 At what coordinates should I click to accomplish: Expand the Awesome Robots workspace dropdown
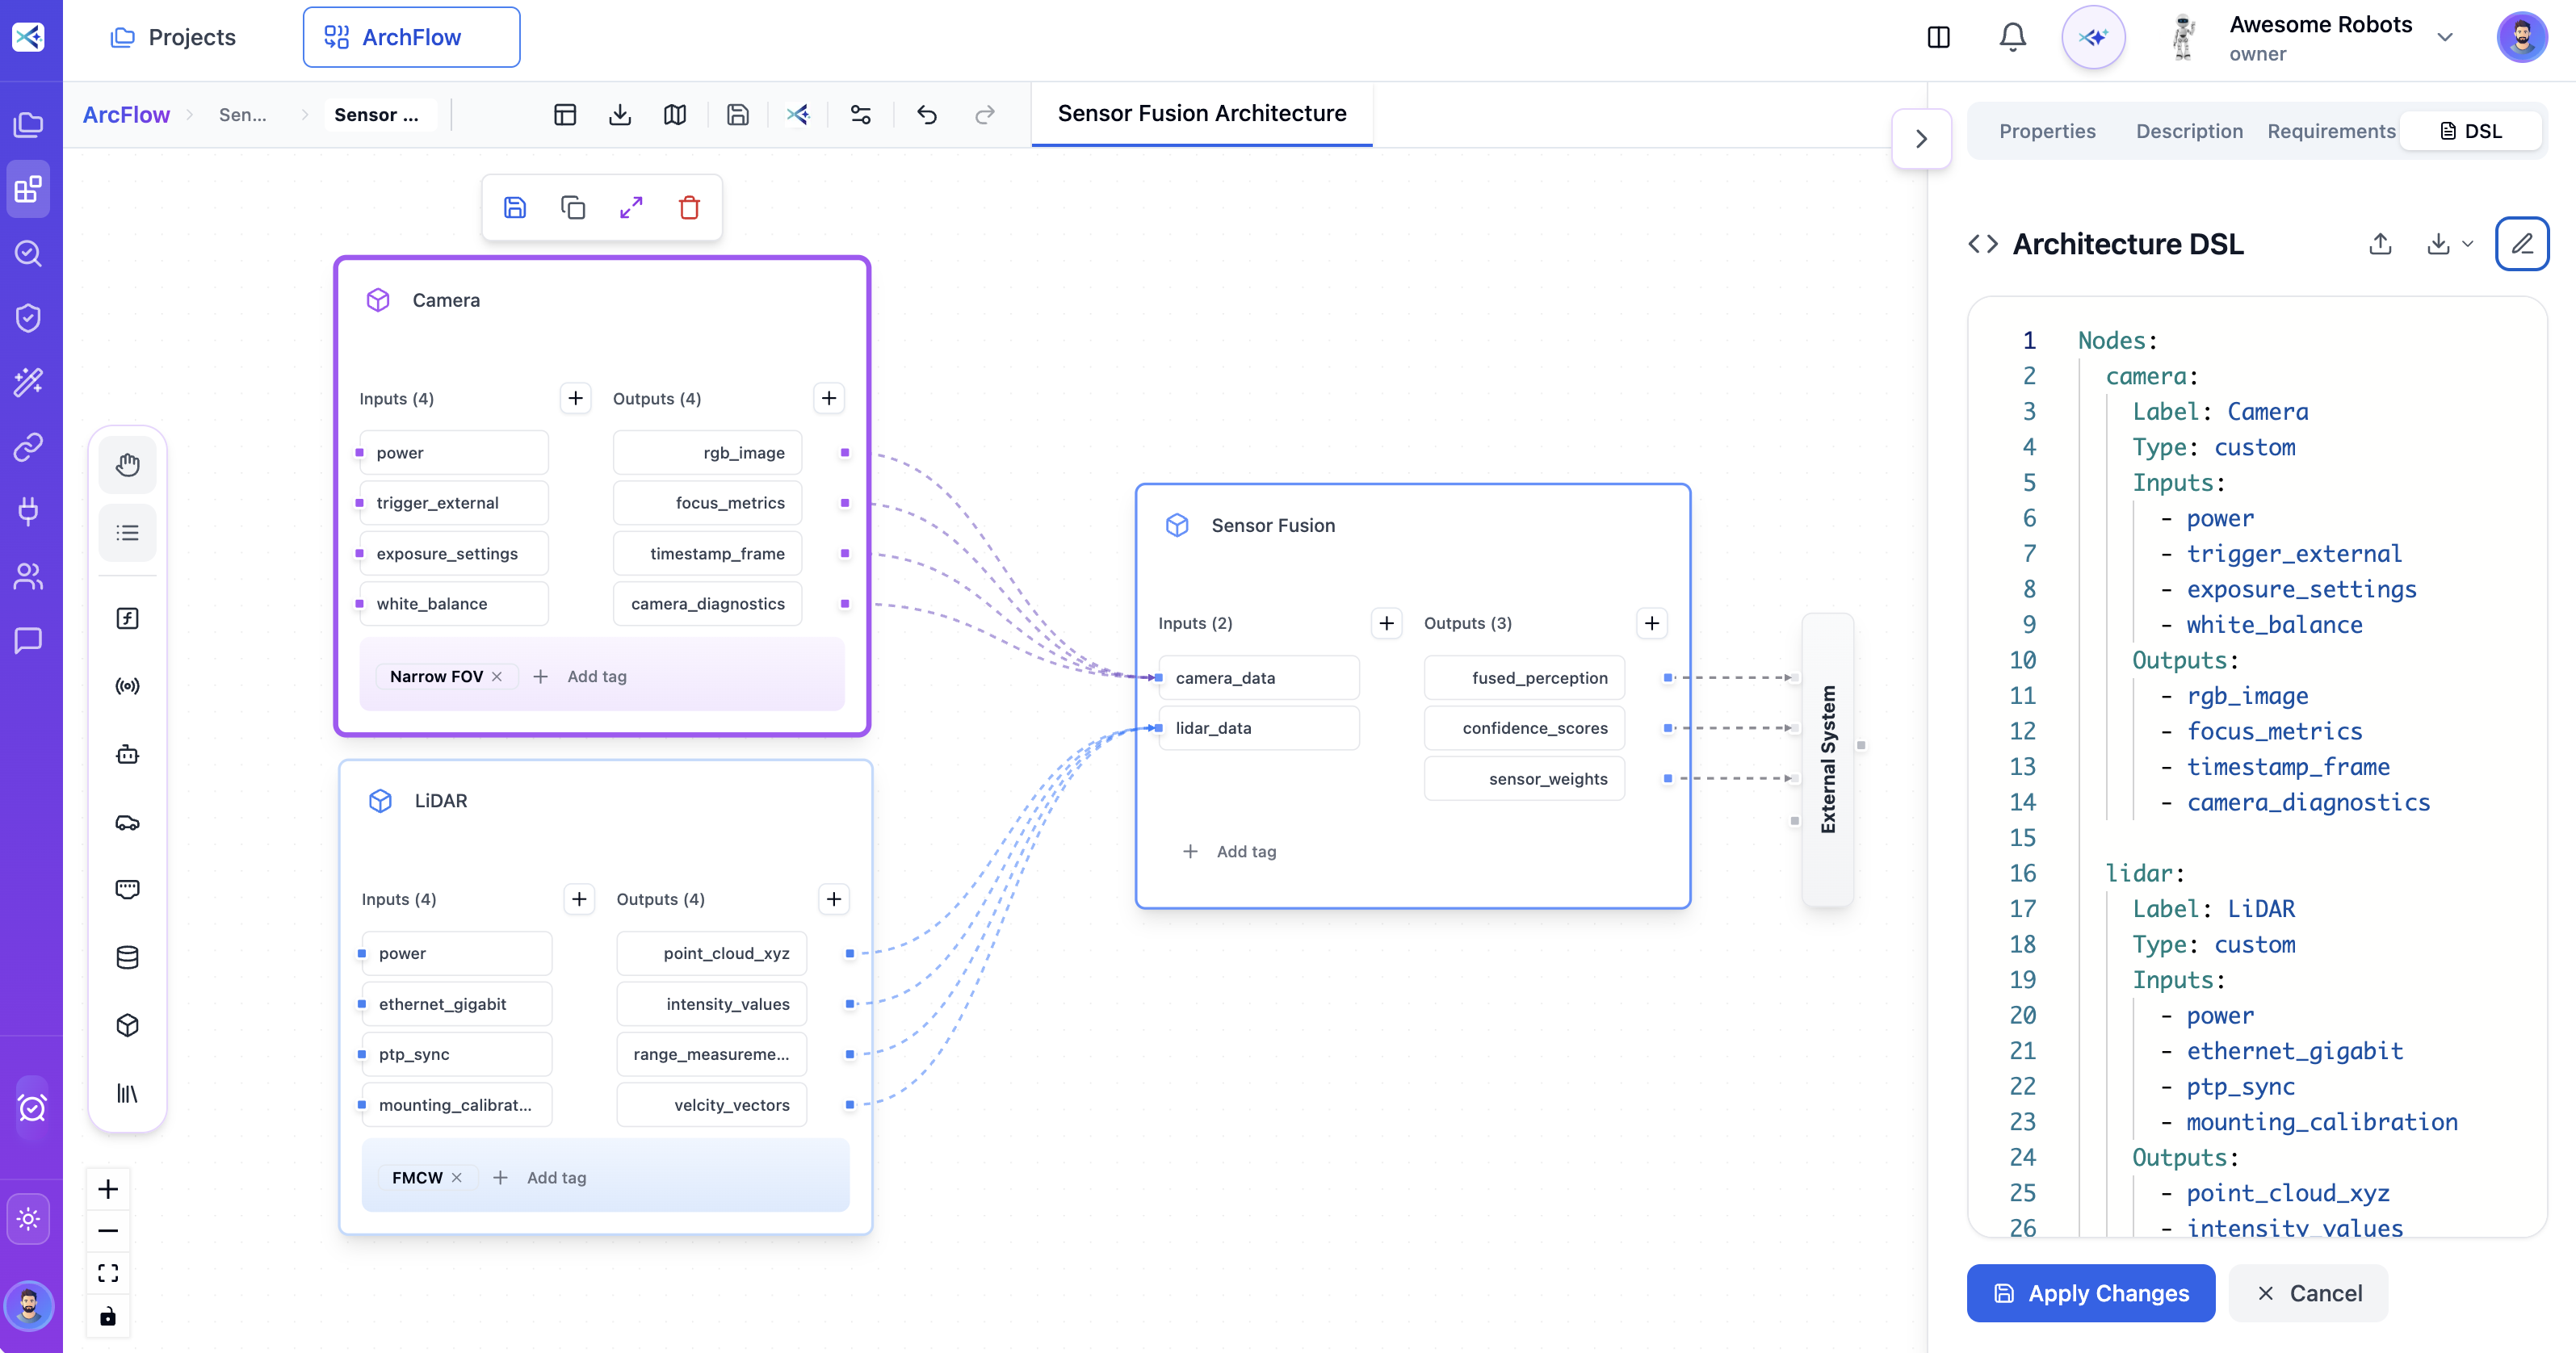[2446, 37]
